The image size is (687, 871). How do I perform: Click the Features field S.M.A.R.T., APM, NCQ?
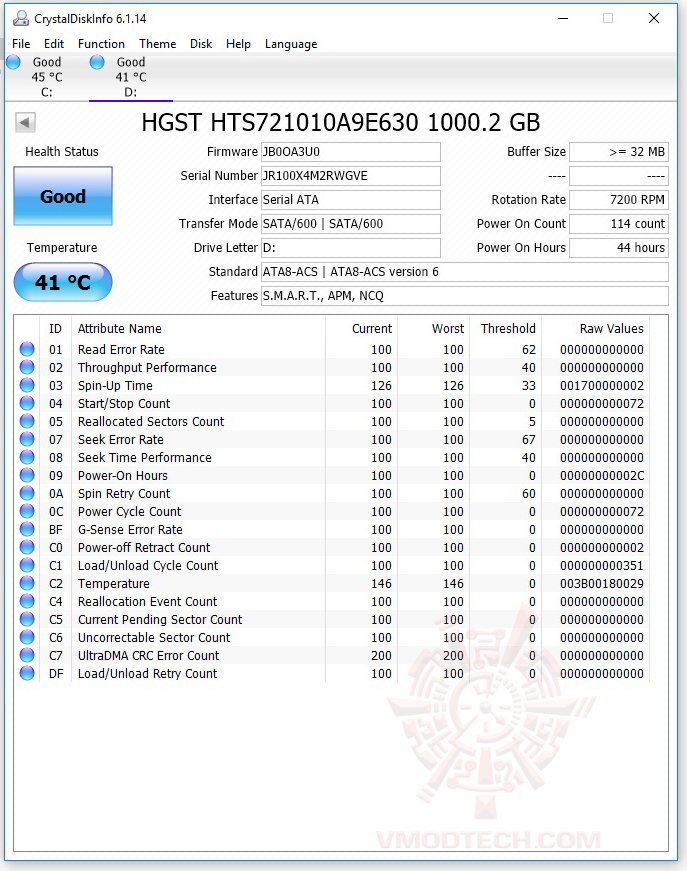pyautogui.click(x=465, y=296)
